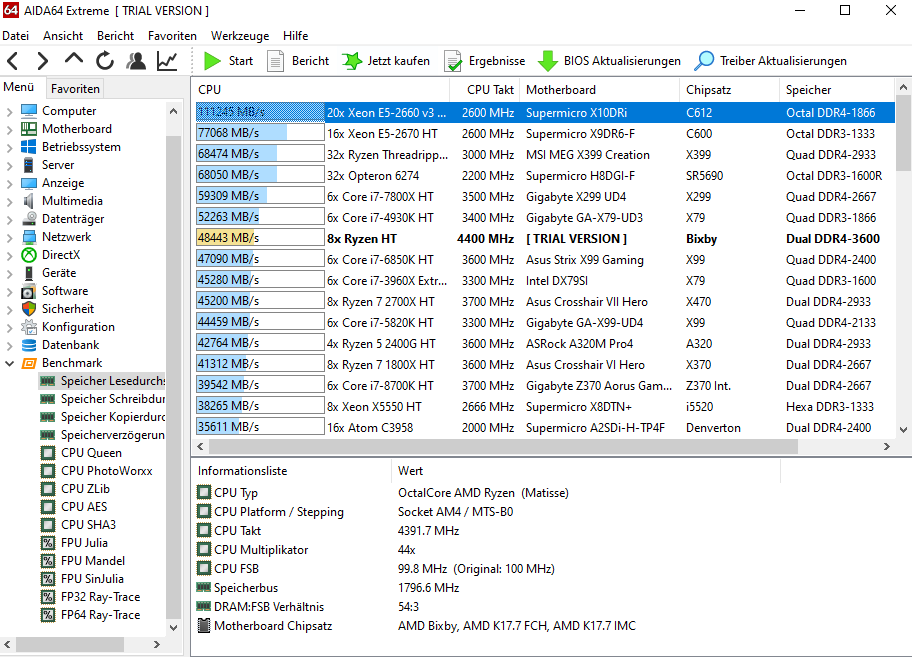Select the Benchmark folder icon
Viewport: 912px width, 657px height.
click(x=28, y=363)
